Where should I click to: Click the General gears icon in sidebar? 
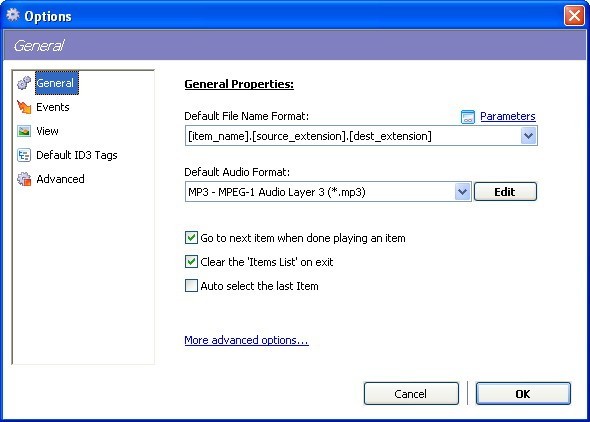click(x=24, y=83)
